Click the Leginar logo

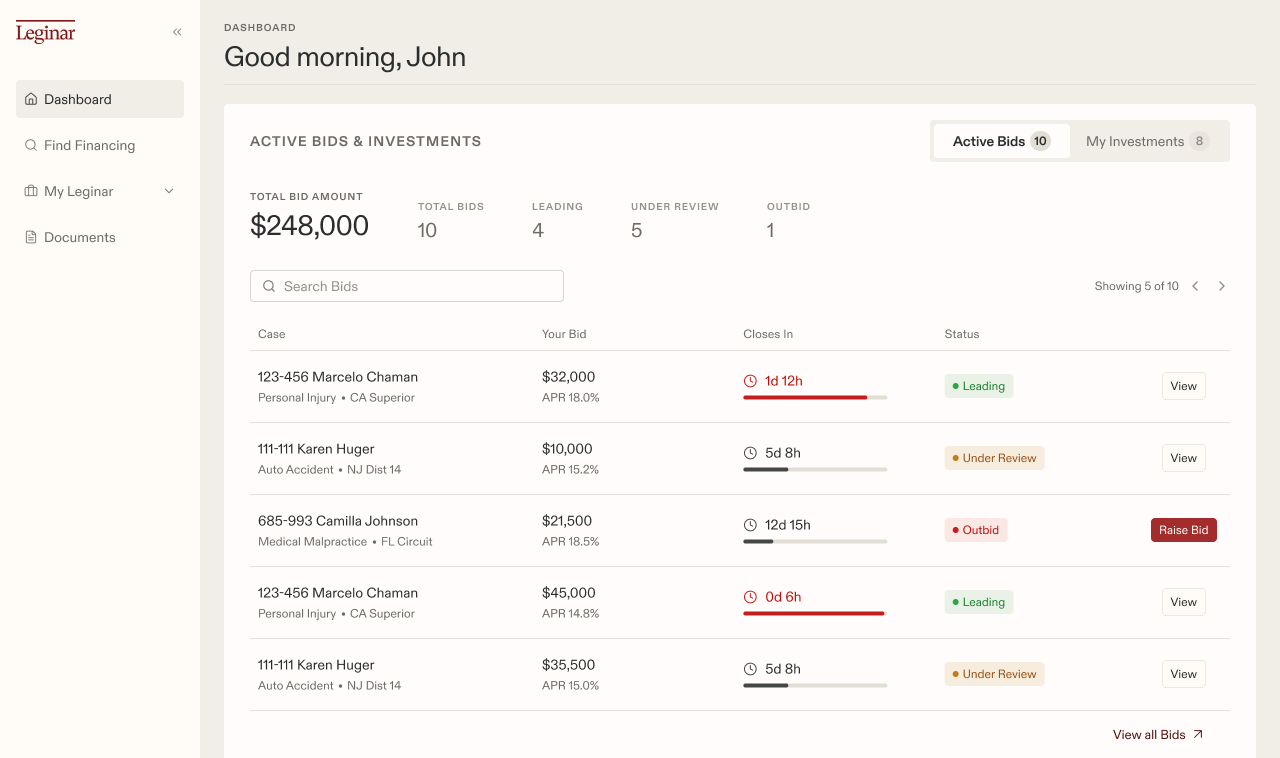point(45,32)
